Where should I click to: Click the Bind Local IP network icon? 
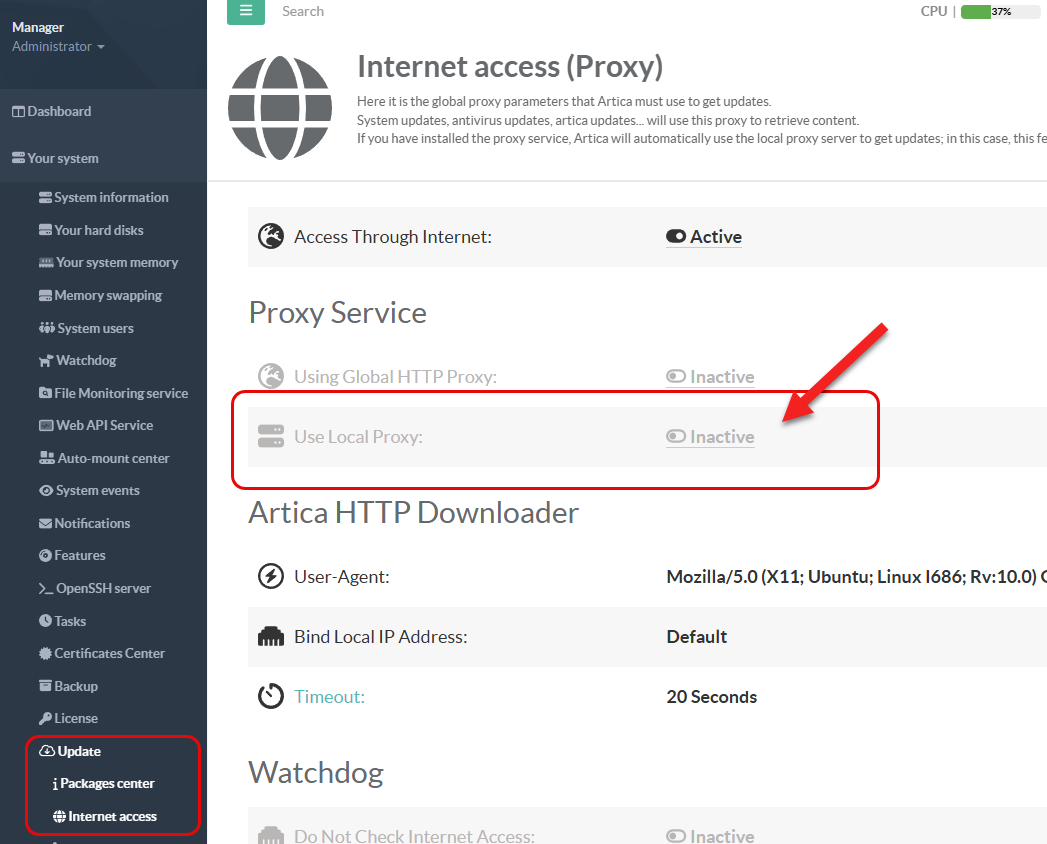tap(271, 637)
